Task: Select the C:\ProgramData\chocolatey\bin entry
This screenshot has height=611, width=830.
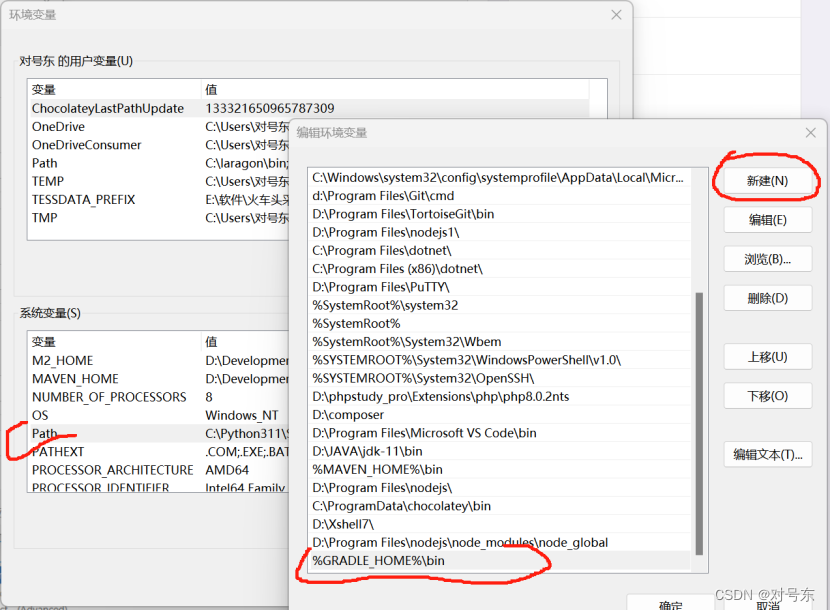Action: click(x=499, y=506)
